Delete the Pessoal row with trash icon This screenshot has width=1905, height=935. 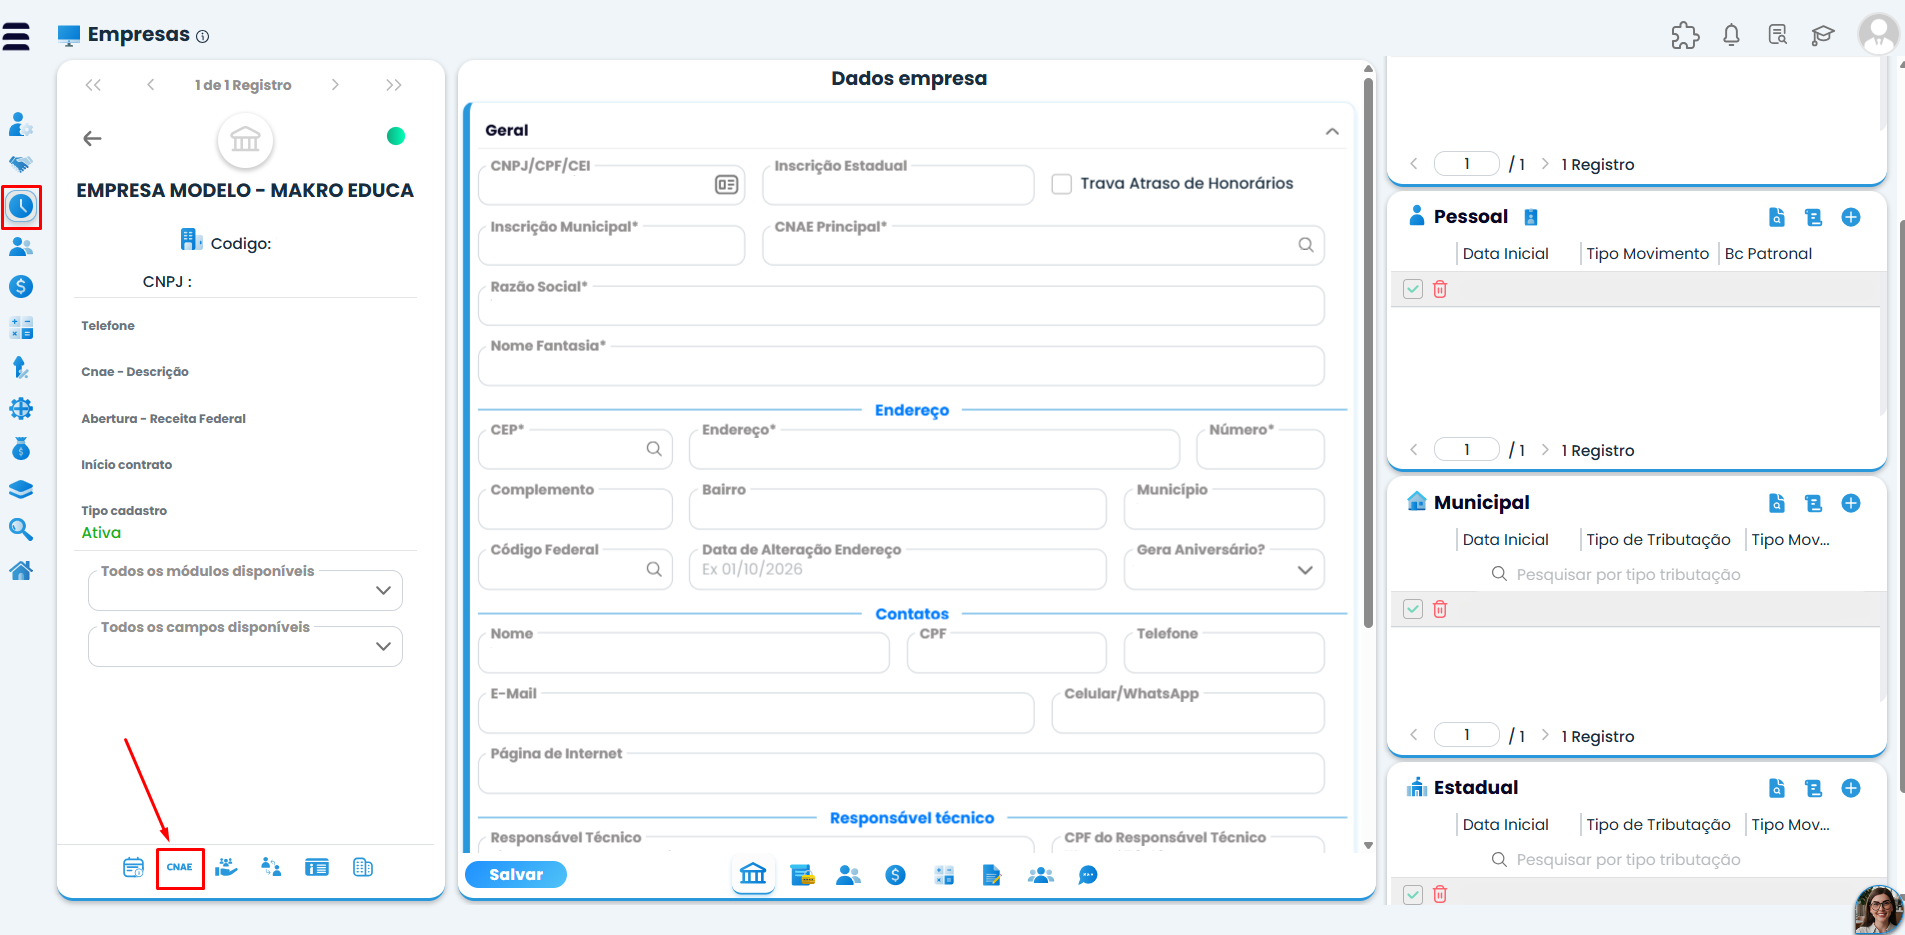tap(1440, 289)
